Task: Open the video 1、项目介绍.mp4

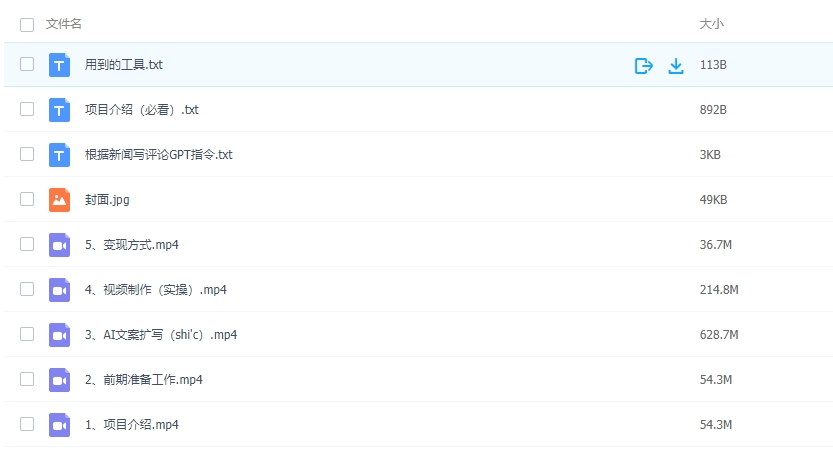Action: tap(132, 425)
